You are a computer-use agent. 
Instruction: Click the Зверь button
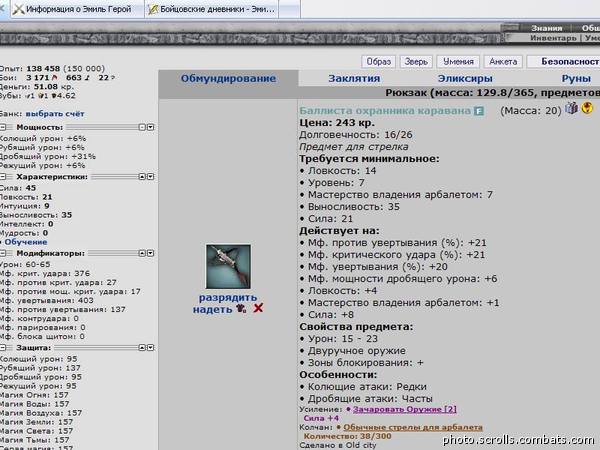tap(416, 62)
